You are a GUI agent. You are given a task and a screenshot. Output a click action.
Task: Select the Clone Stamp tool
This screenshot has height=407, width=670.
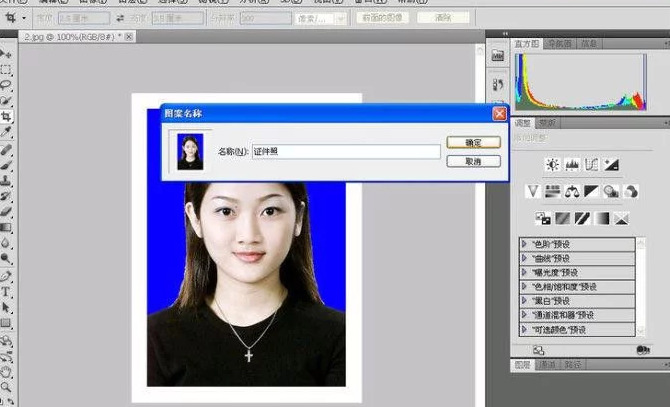click(6, 181)
